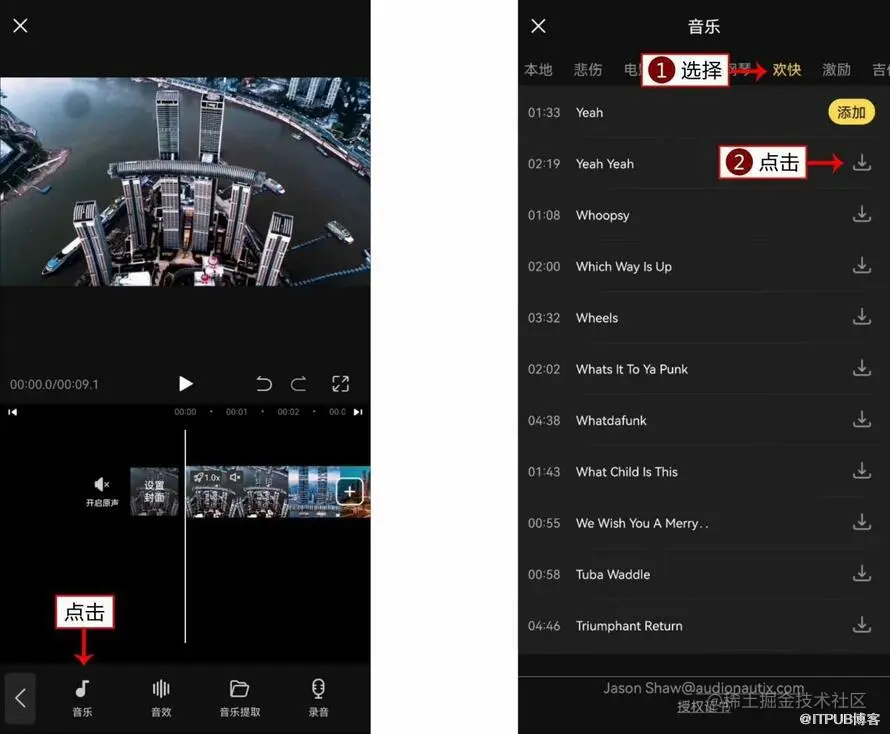
Task: Download We Wish You A Merry
Action: tap(862, 522)
